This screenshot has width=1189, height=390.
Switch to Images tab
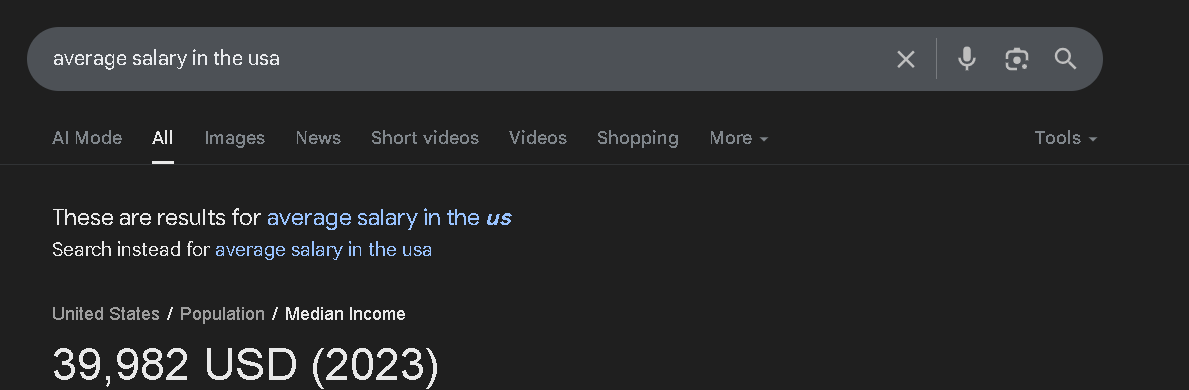pos(234,138)
